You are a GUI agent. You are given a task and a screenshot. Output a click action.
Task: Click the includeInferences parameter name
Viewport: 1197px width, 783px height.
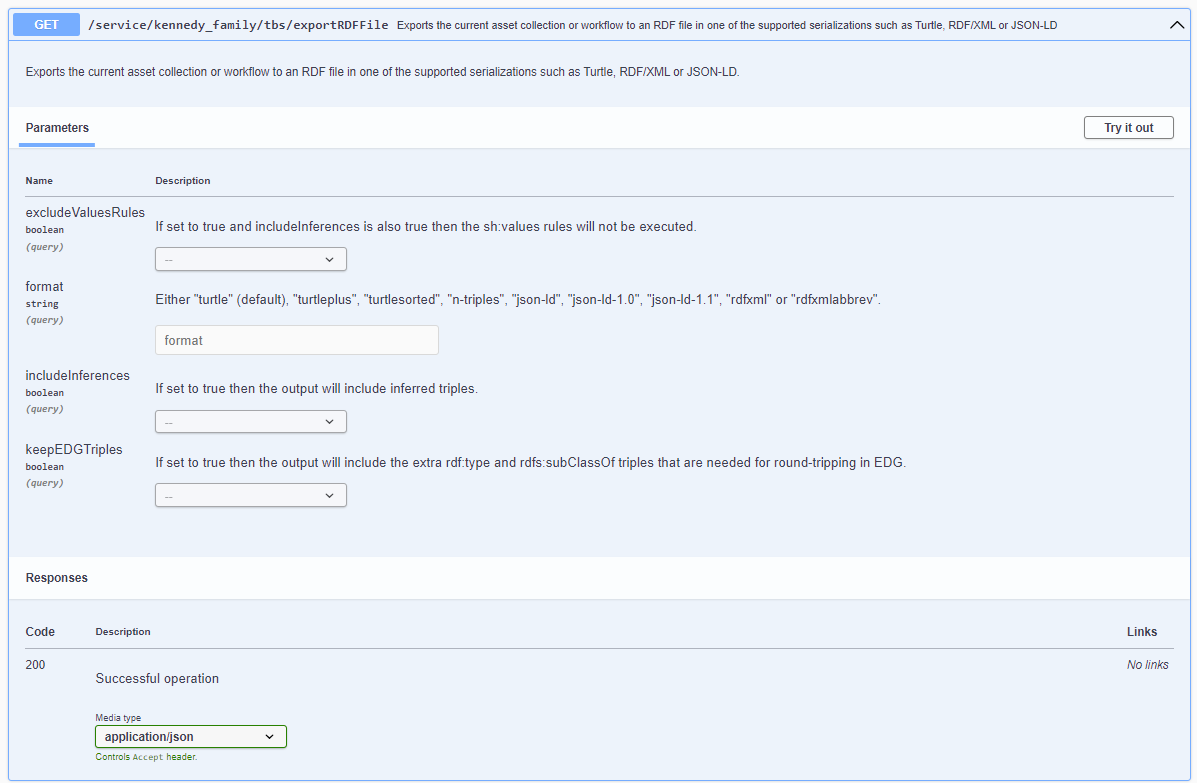[x=77, y=375]
